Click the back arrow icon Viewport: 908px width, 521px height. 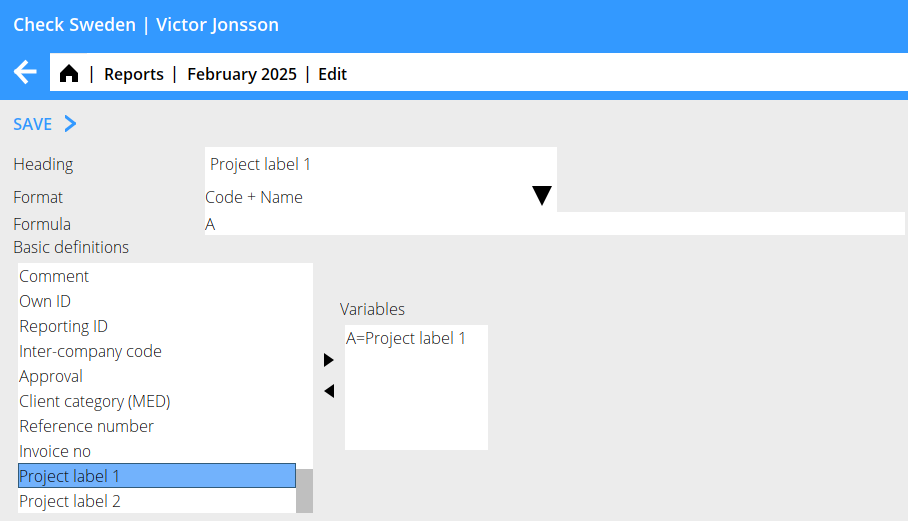coord(25,73)
